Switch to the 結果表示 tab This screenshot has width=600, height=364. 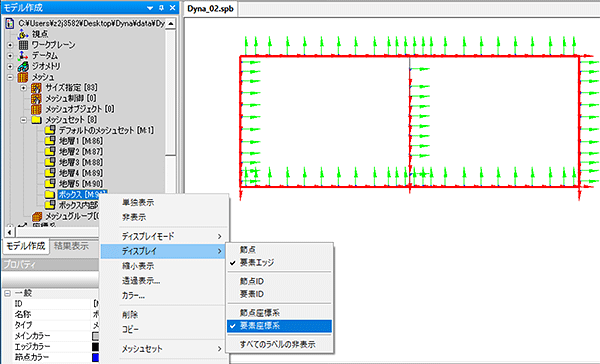click(71, 246)
